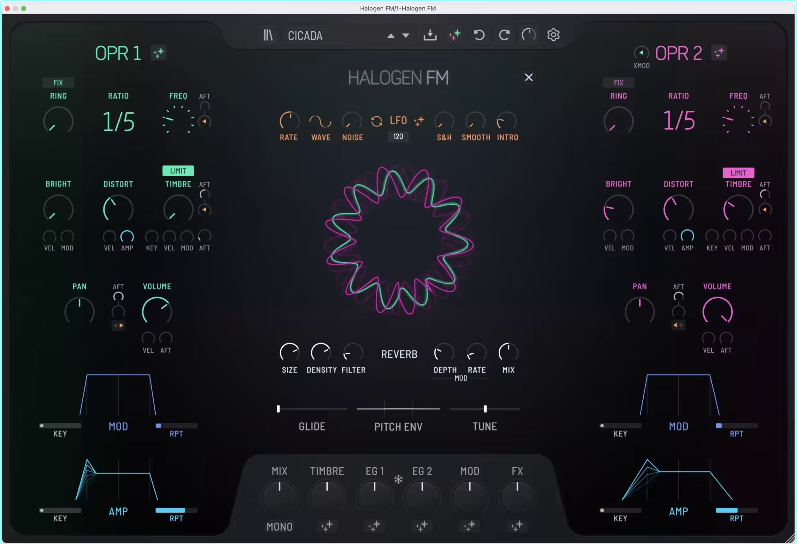Click the LFO tempo value 120
The width and height of the screenshot is (797, 544).
[x=398, y=136]
